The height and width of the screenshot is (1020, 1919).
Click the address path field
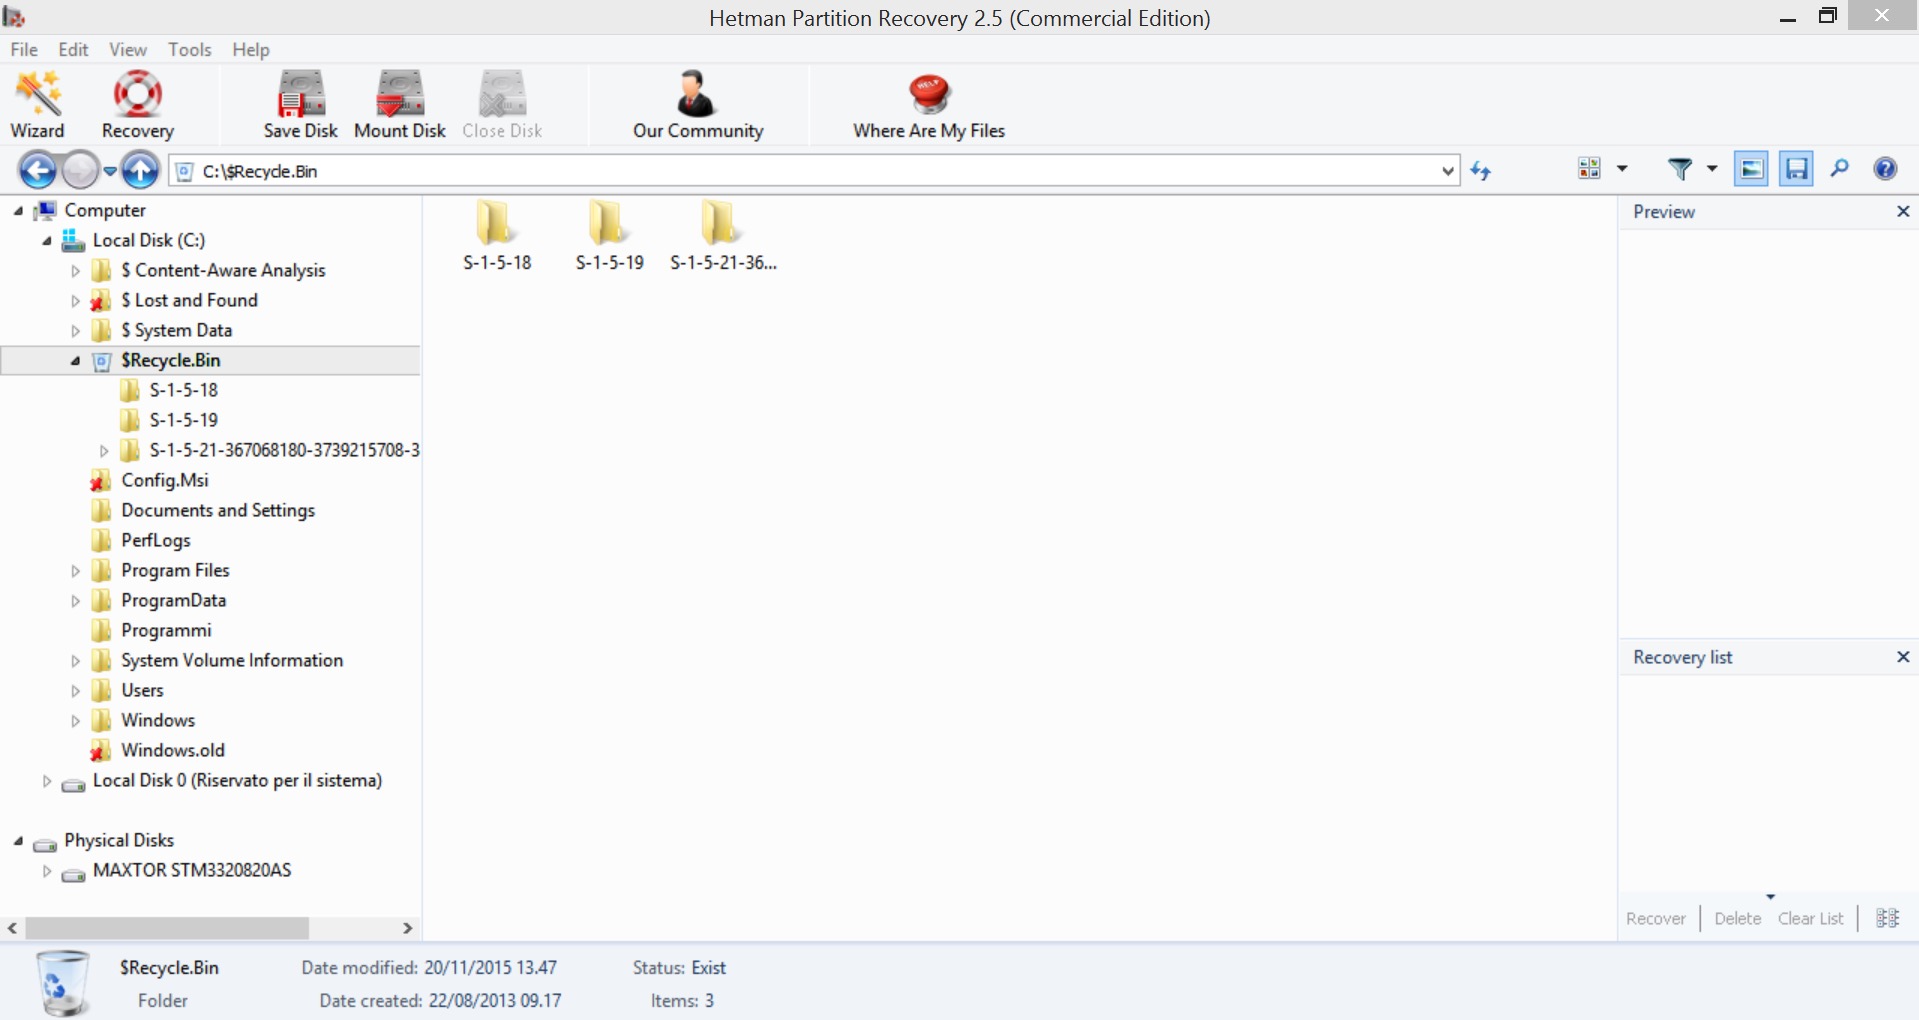815,171
